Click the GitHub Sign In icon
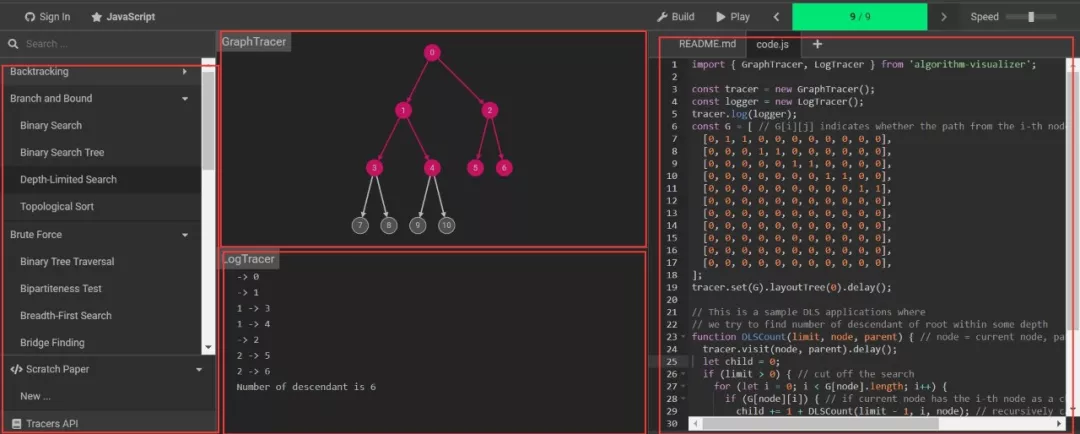1080x434 pixels. [30, 17]
